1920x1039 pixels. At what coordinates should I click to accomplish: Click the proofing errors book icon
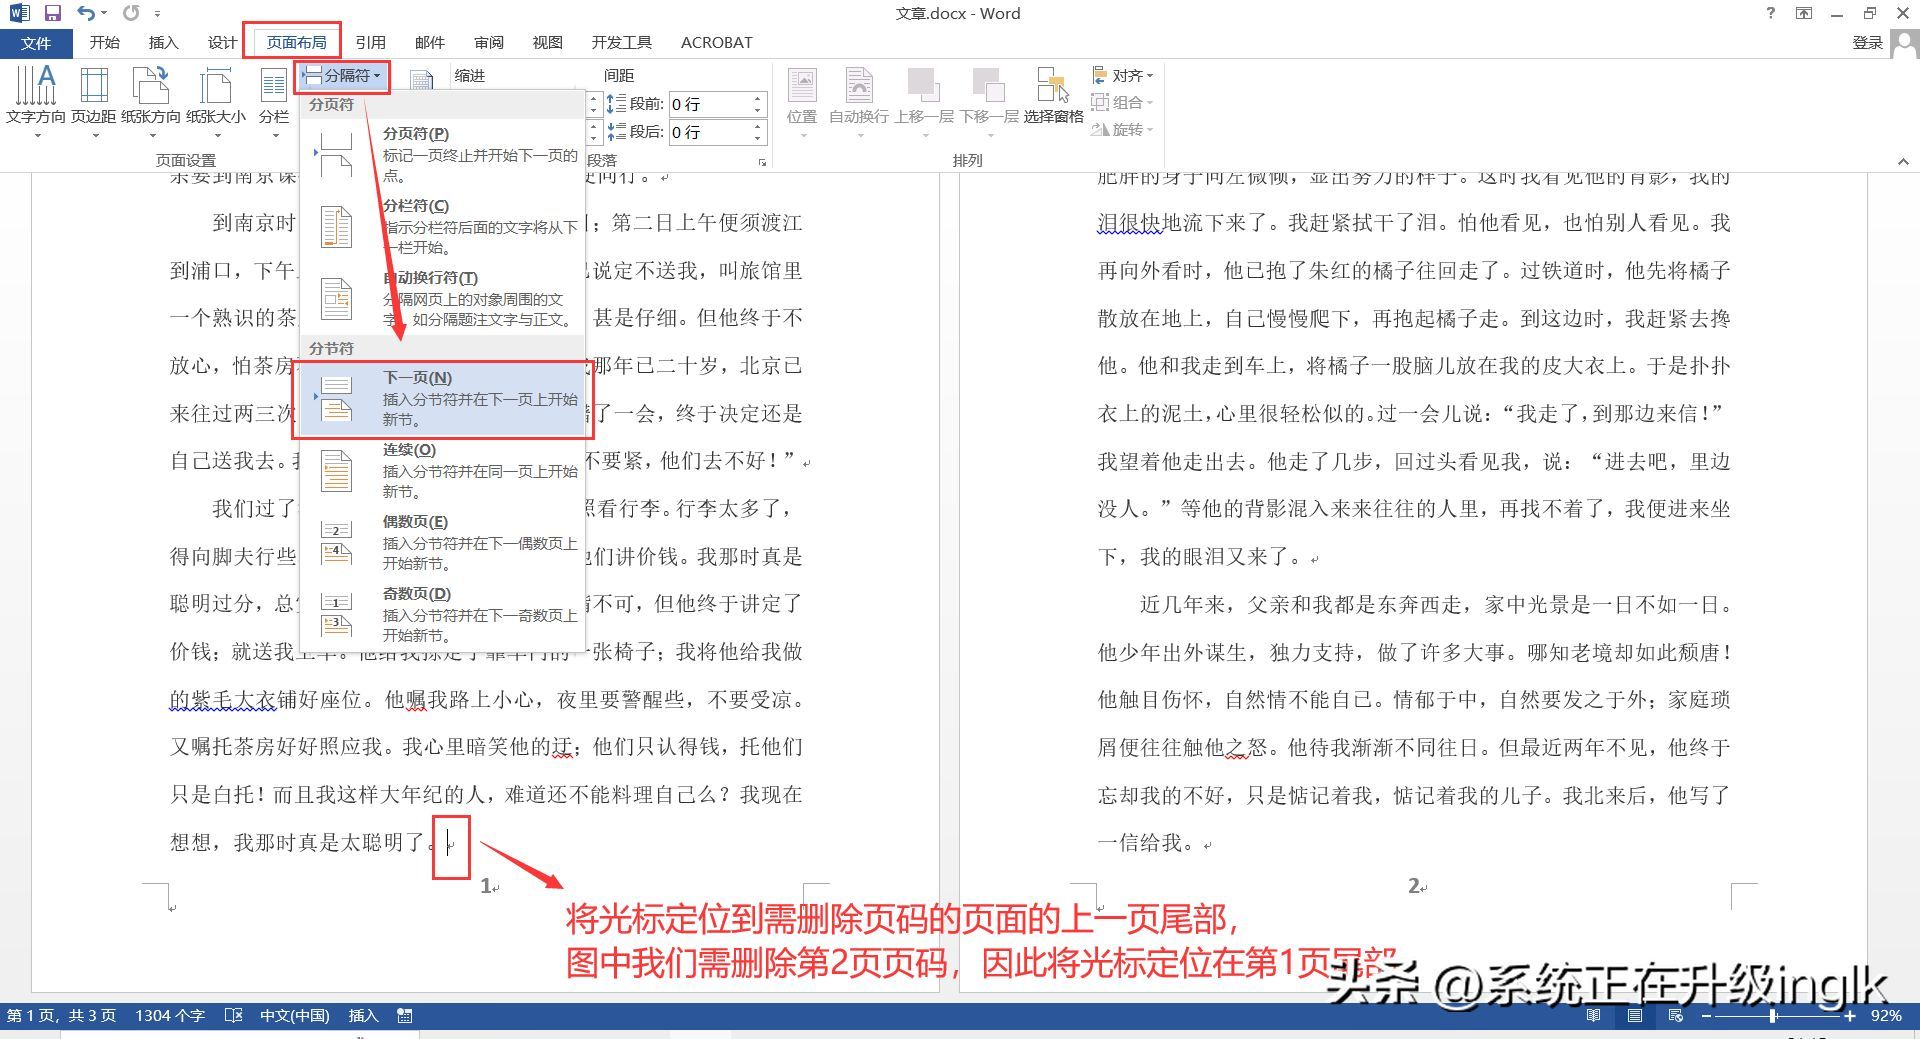(234, 1015)
